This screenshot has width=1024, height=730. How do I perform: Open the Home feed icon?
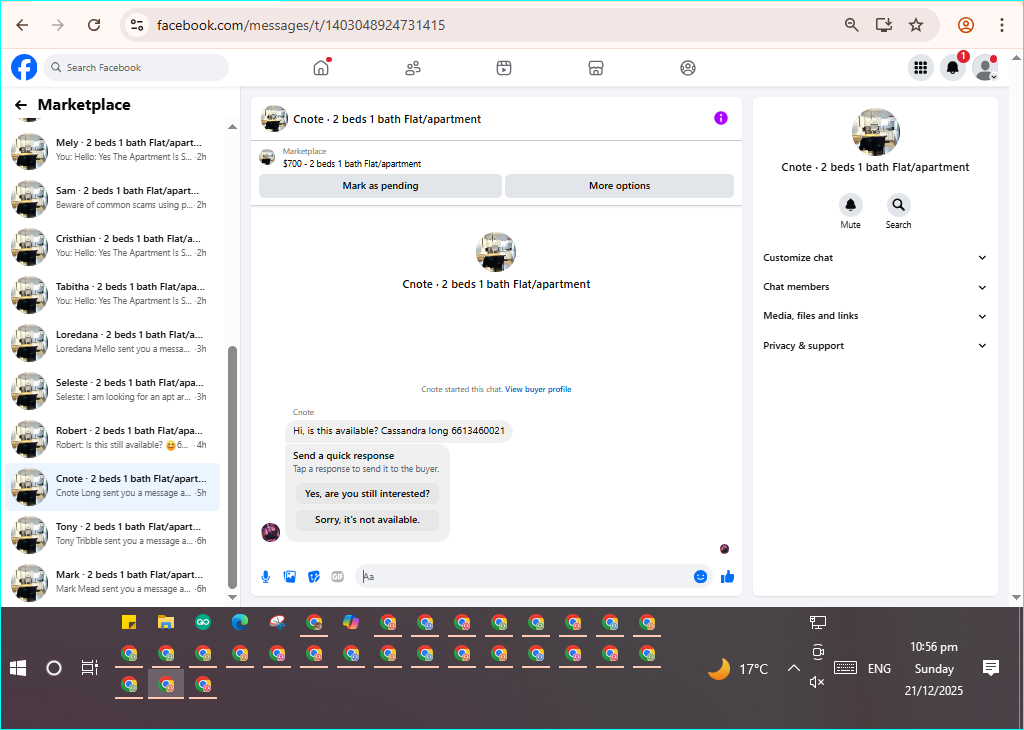[x=321, y=67]
